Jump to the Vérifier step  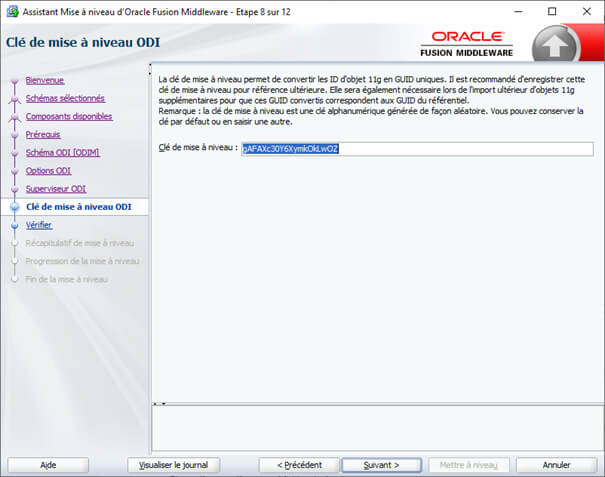pos(39,225)
